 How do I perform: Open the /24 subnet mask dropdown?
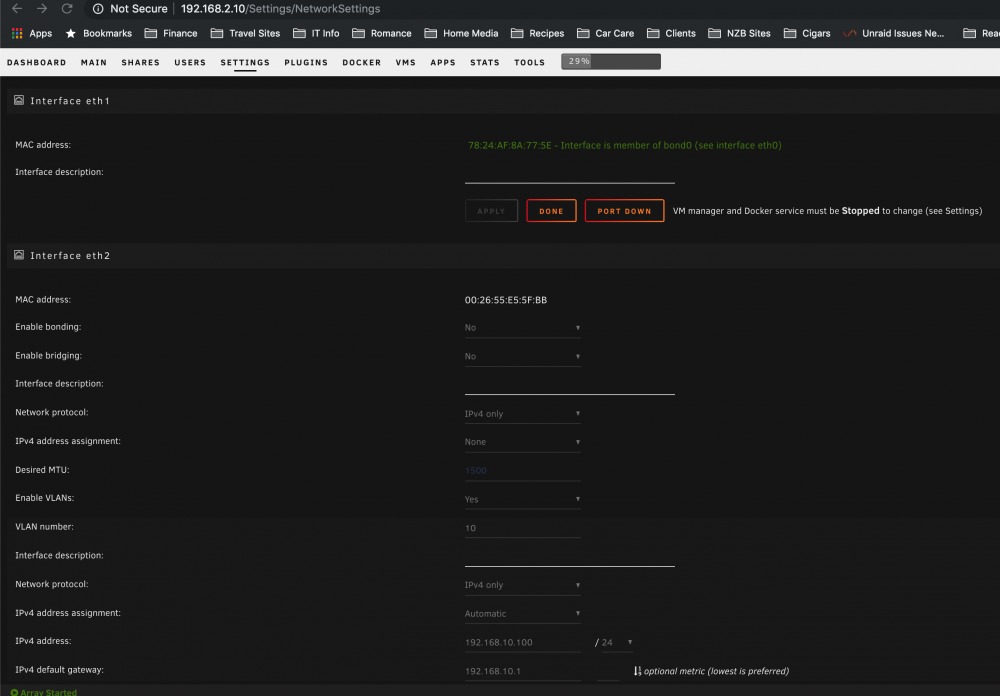(x=617, y=642)
